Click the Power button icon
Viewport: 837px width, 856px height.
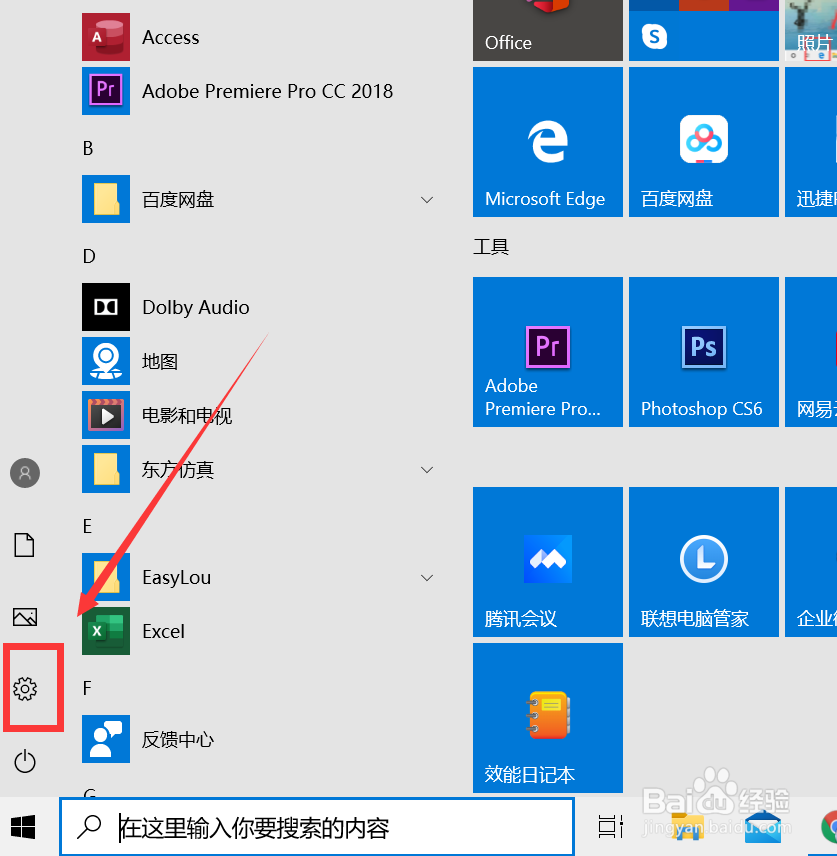pos(25,761)
